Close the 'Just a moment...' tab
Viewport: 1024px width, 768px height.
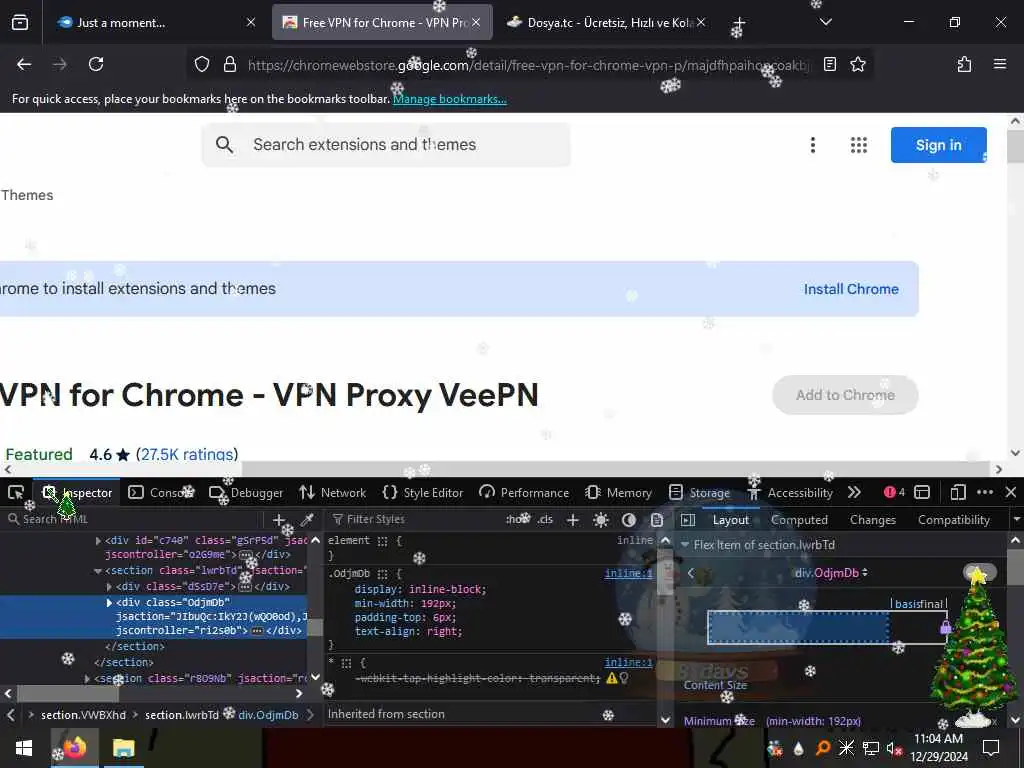coord(251,22)
